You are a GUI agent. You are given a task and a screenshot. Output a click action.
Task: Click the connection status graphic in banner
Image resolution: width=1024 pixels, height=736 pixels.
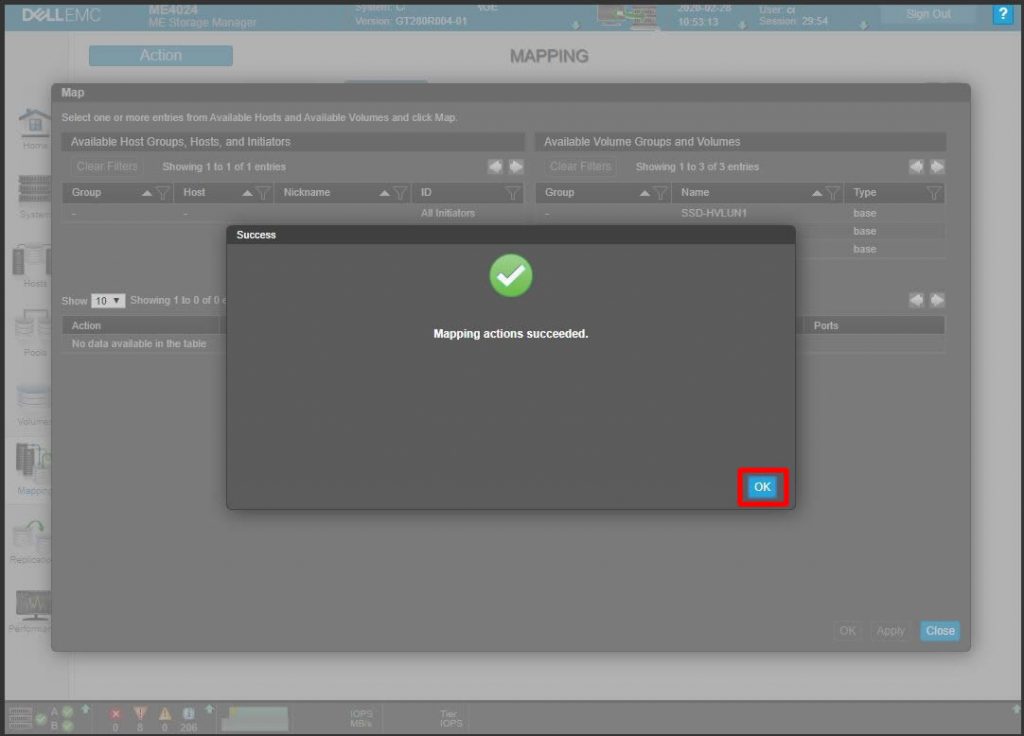click(x=628, y=16)
